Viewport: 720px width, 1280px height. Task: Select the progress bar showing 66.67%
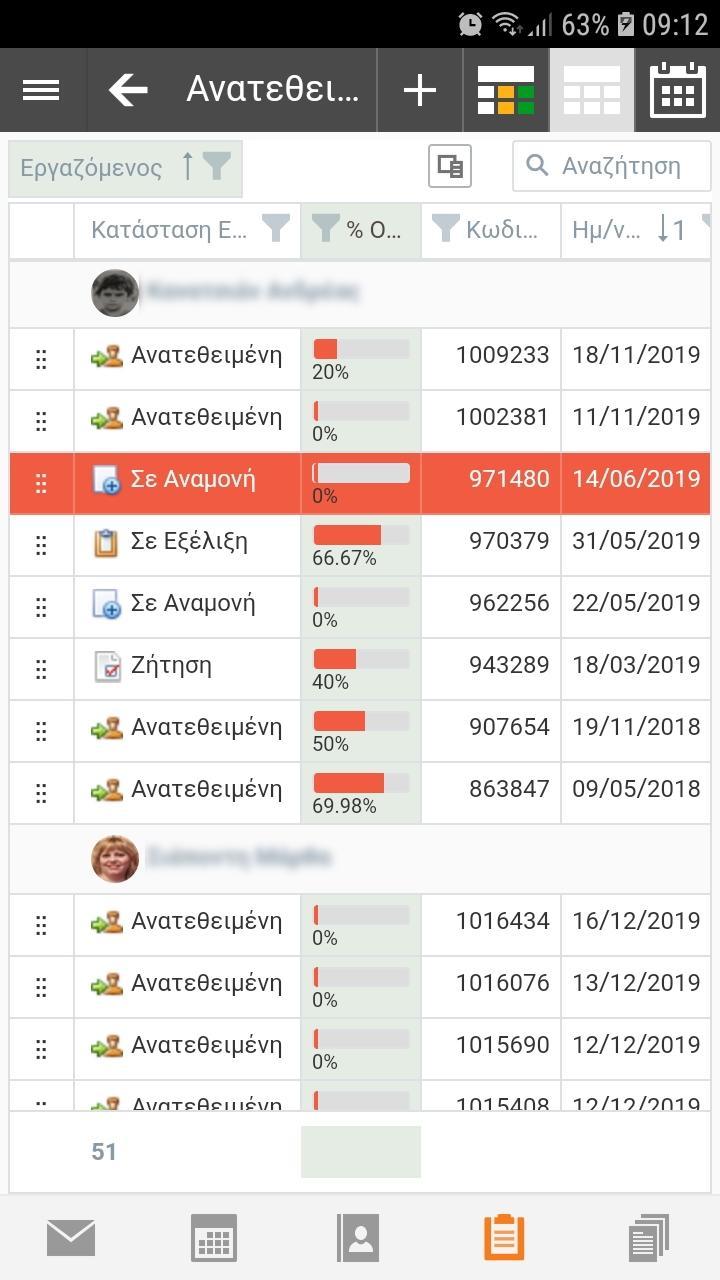pyautogui.click(x=361, y=535)
